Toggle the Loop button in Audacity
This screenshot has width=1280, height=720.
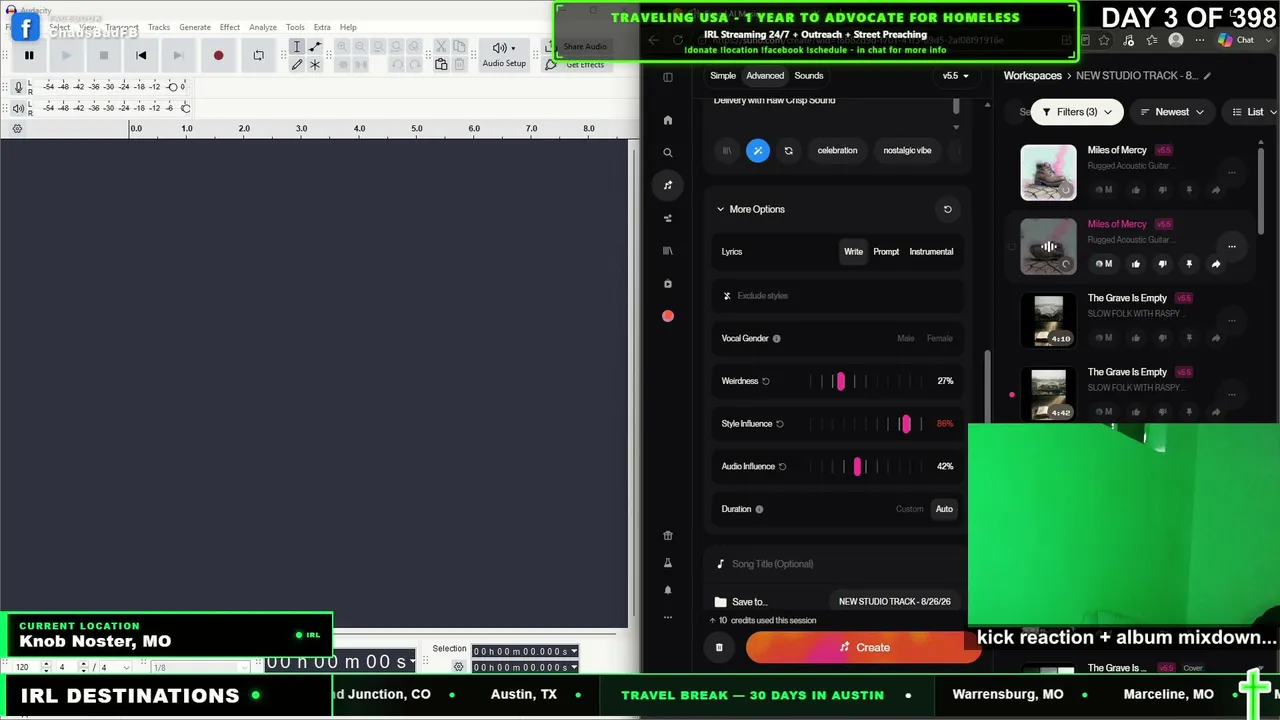coord(258,56)
